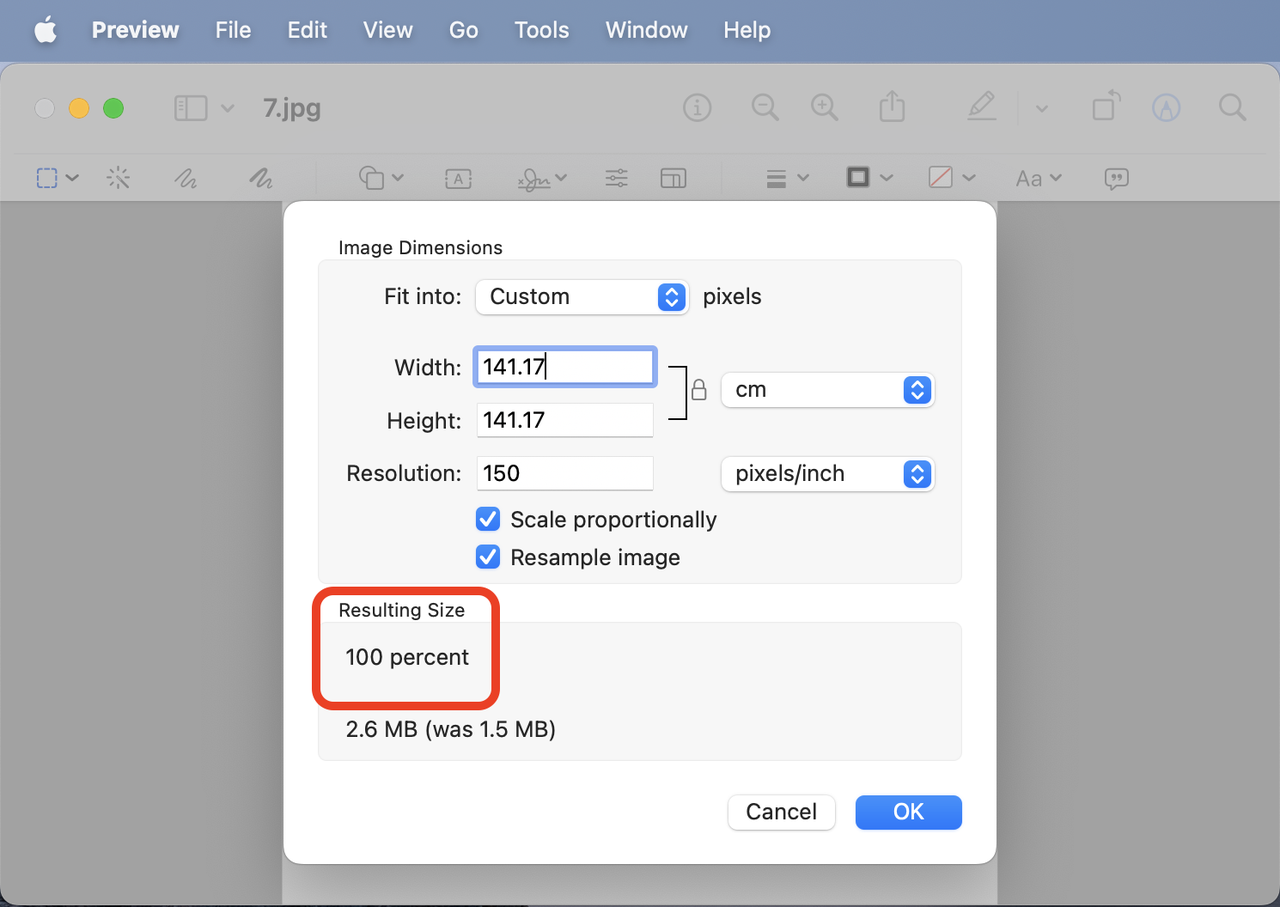The image size is (1280, 907).
Task: Open the Tools menu
Action: pyautogui.click(x=542, y=30)
